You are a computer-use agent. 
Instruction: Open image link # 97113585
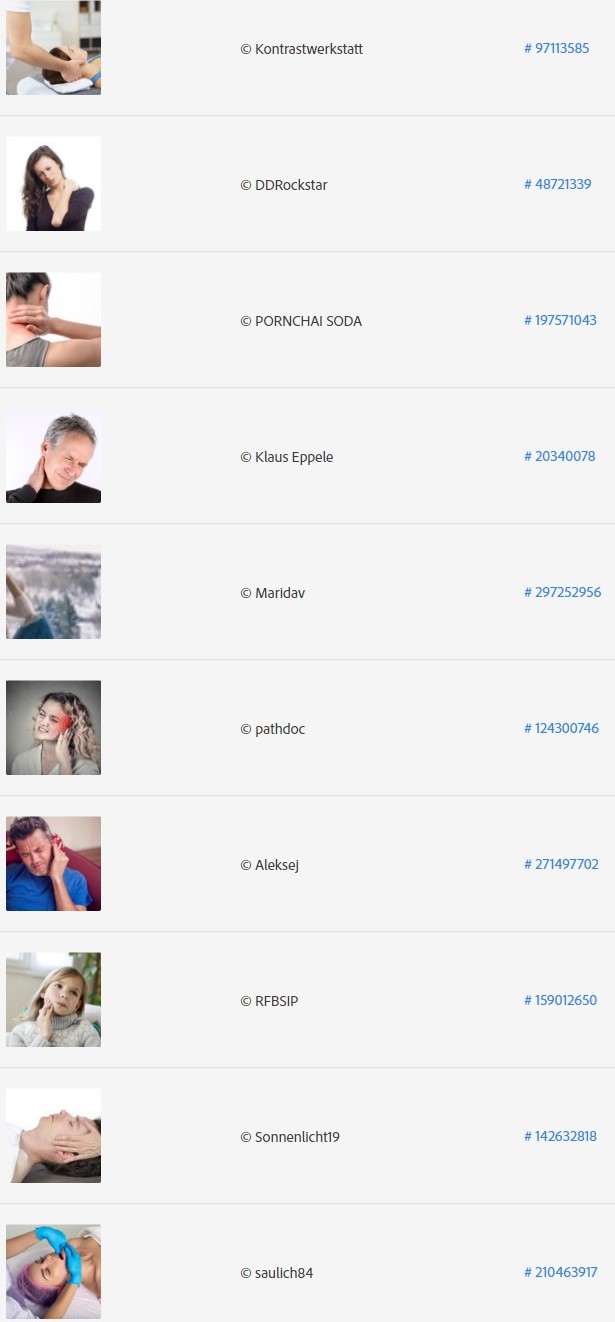click(557, 48)
